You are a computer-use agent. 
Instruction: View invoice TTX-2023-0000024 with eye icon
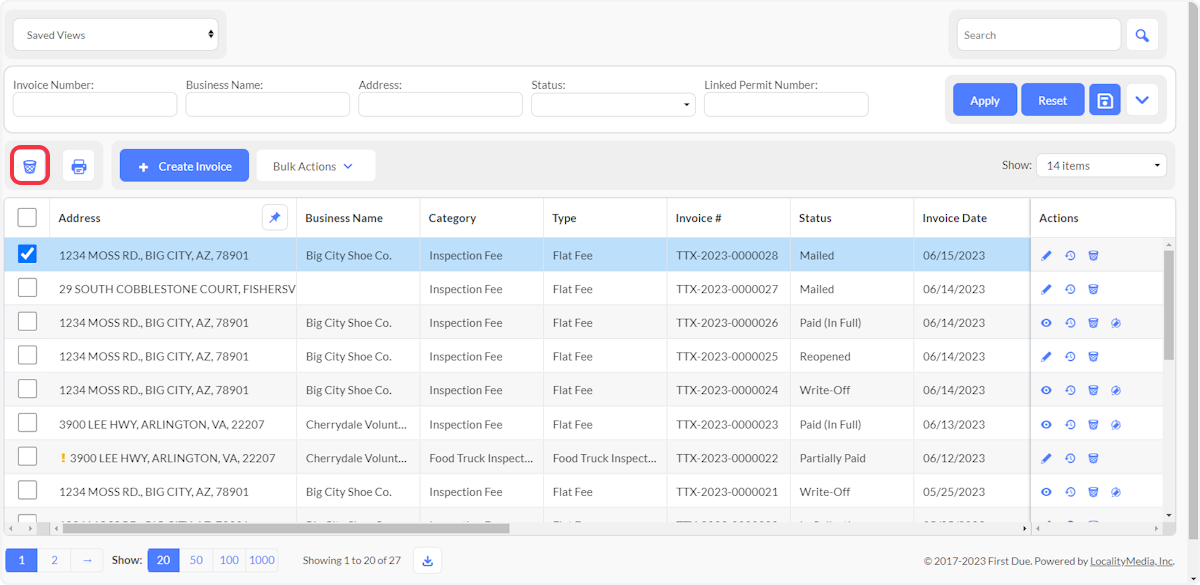click(1047, 390)
